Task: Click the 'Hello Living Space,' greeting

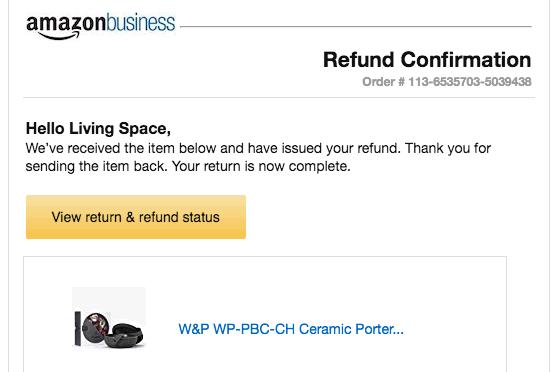Action: pyautogui.click(x=98, y=128)
